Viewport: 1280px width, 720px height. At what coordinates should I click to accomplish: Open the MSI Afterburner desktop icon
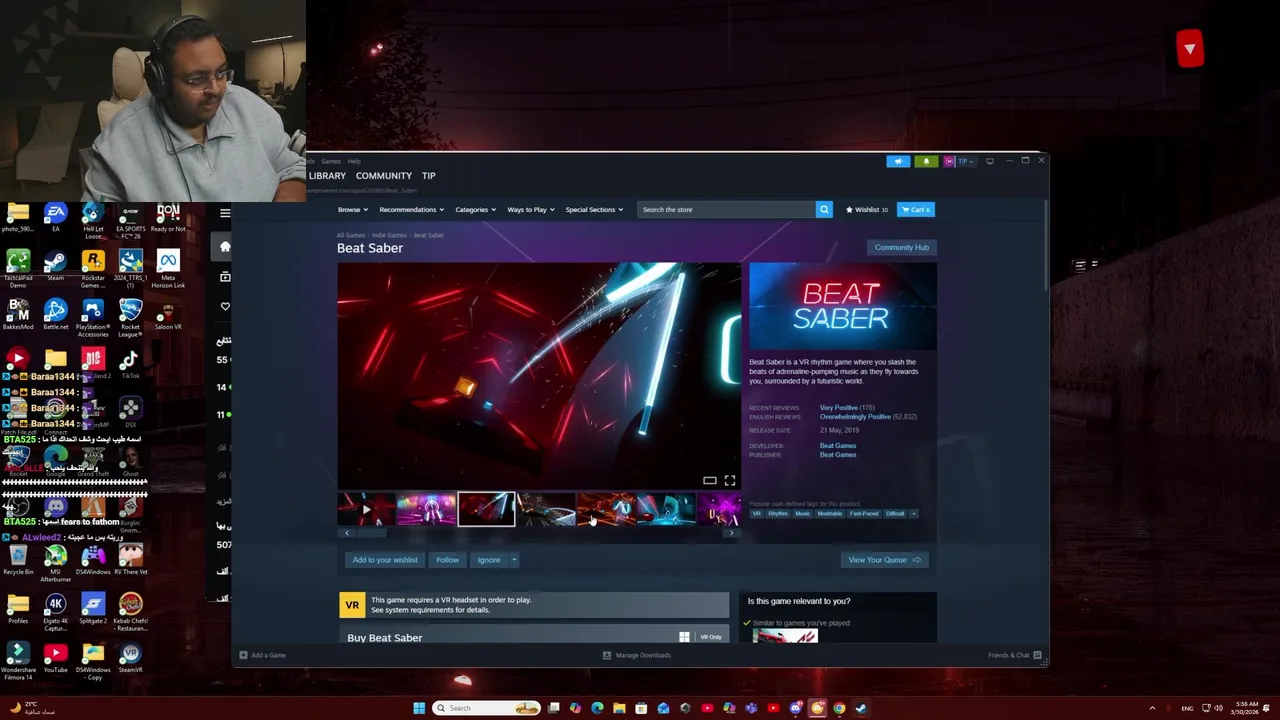tap(55, 564)
